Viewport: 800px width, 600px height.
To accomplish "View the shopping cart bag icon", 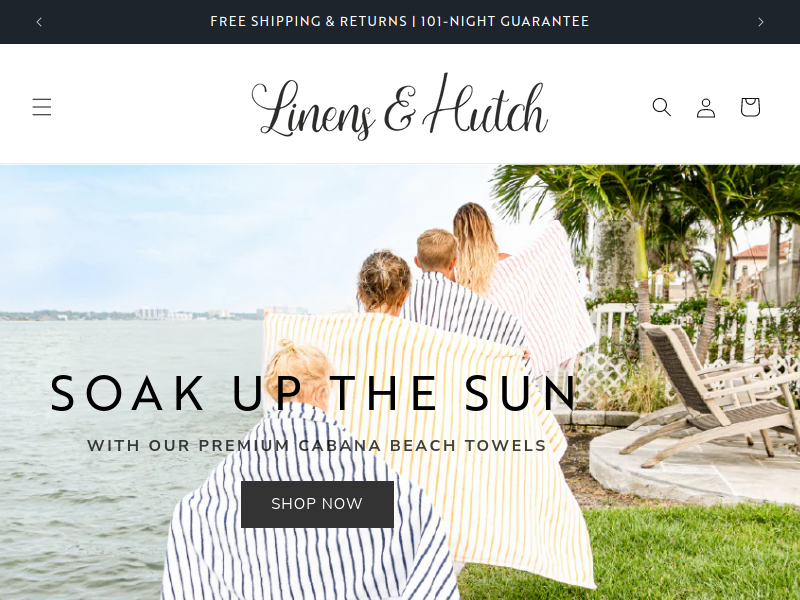I will (x=750, y=107).
